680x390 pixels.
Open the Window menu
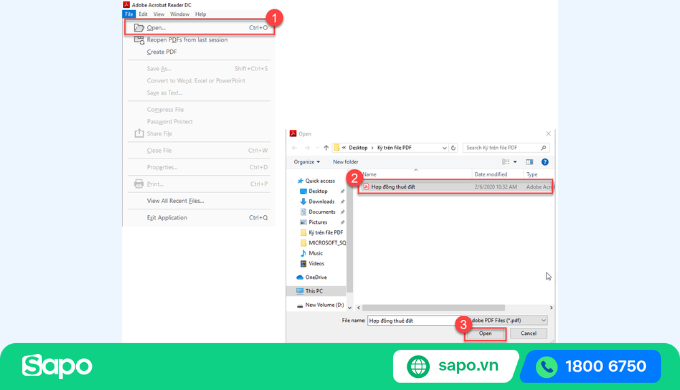[x=180, y=14]
